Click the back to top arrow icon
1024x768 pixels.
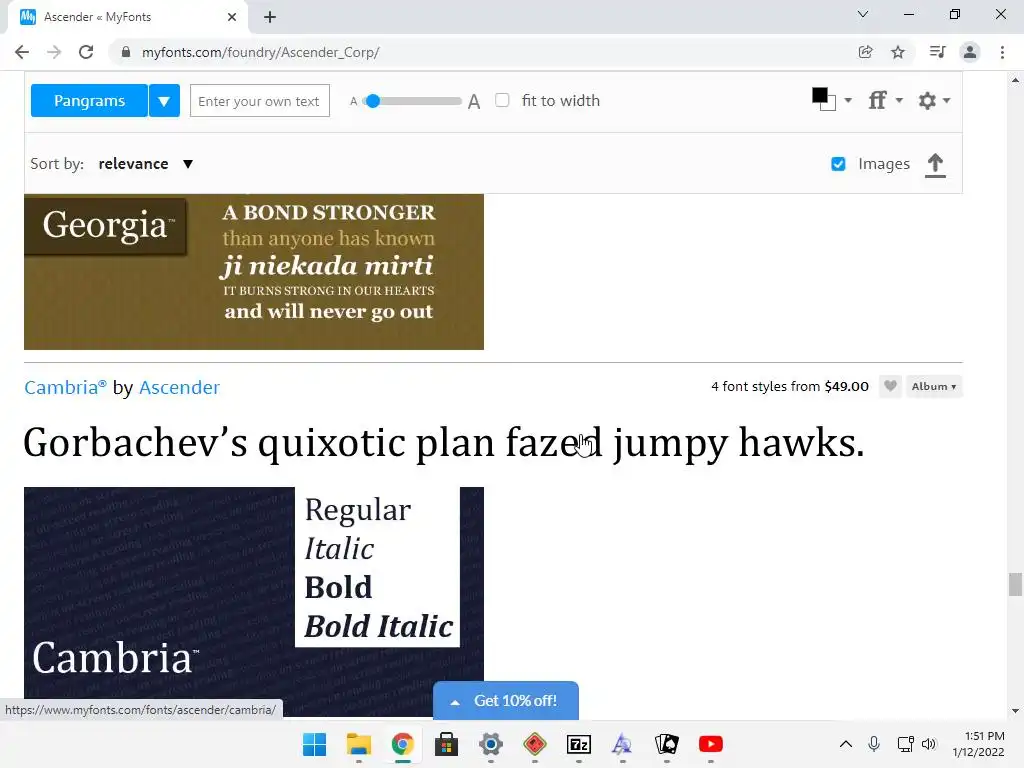[x=935, y=165]
